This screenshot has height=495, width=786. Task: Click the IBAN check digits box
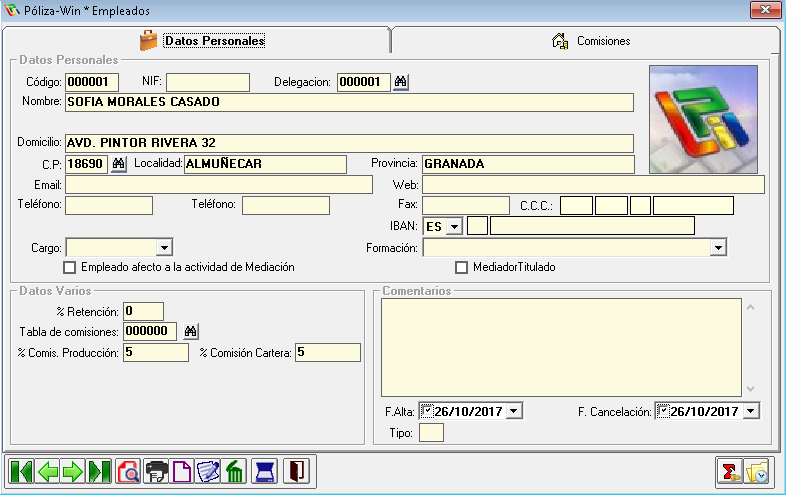pos(477,226)
